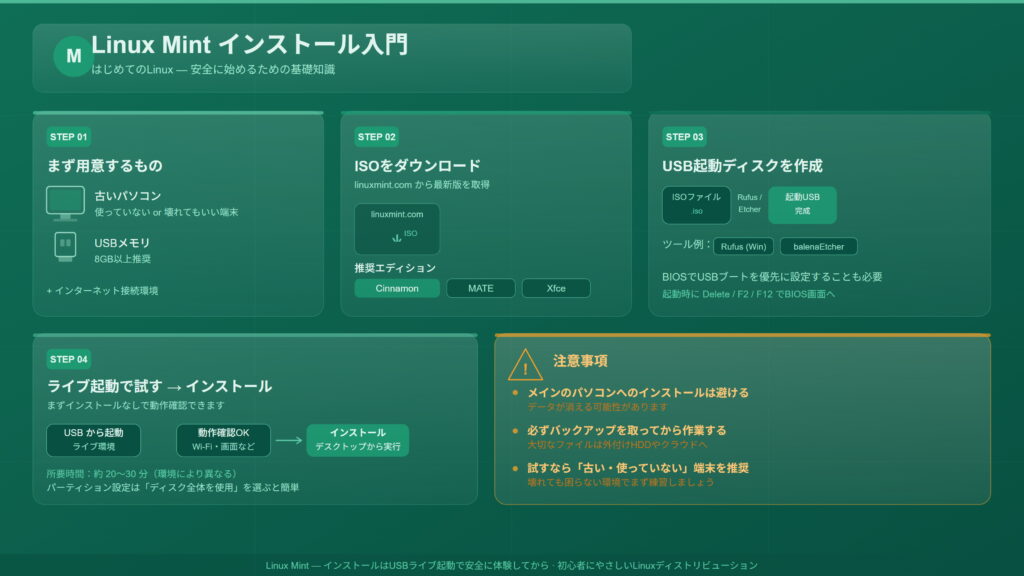Image resolution: width=1024 pixels, height=576 pixels.
Task: Click the balenaEtcher tool chip
Action: [x=819, y=246]
